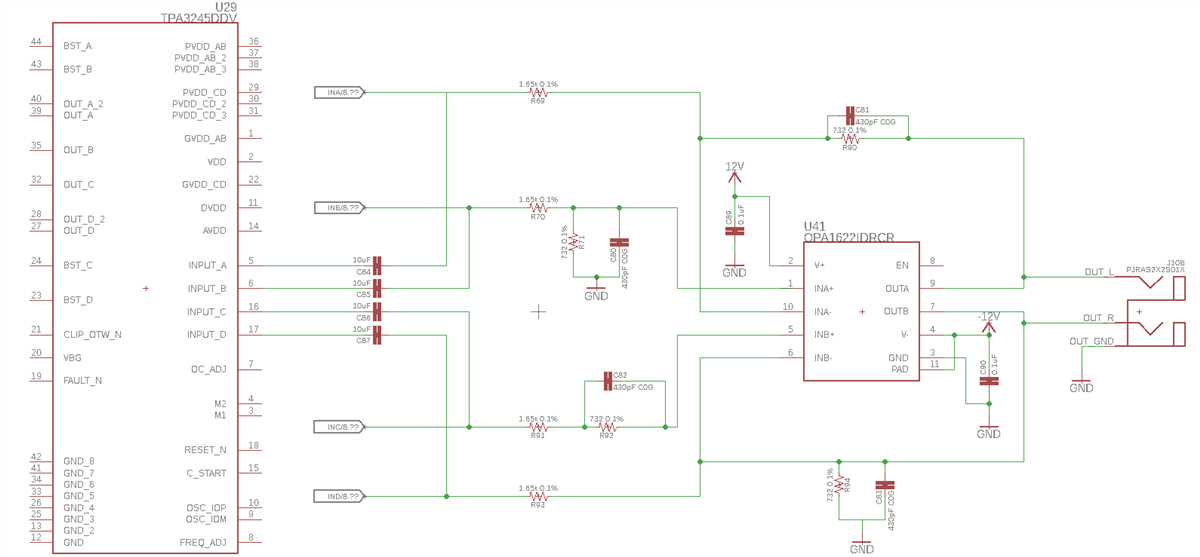Click the FAULT_N pin label

click(x=82, y=381)
